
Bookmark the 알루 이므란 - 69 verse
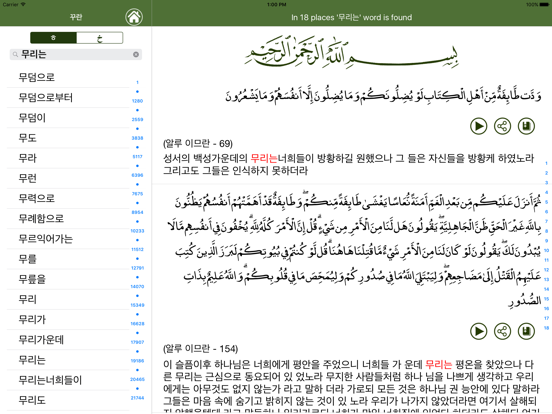coord(526,126)
